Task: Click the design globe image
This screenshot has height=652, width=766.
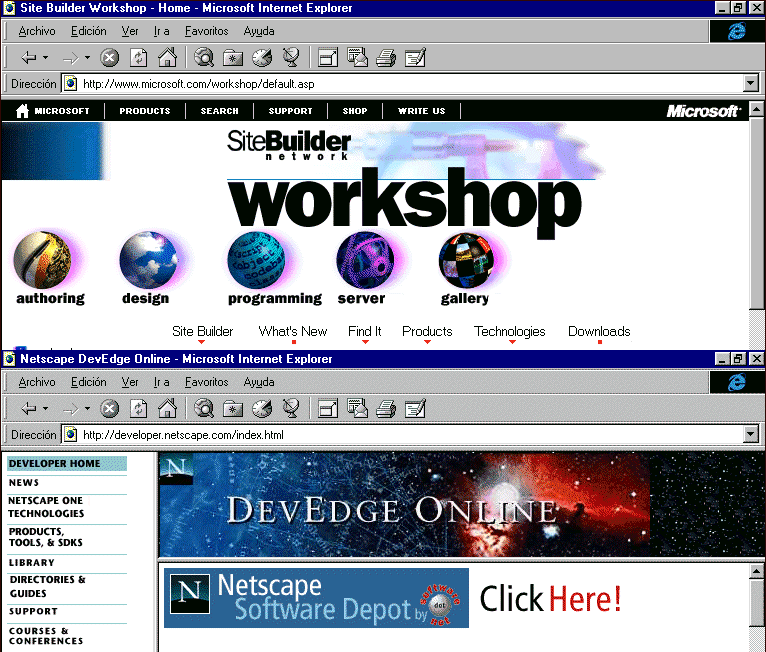Action: click(149, 260)
